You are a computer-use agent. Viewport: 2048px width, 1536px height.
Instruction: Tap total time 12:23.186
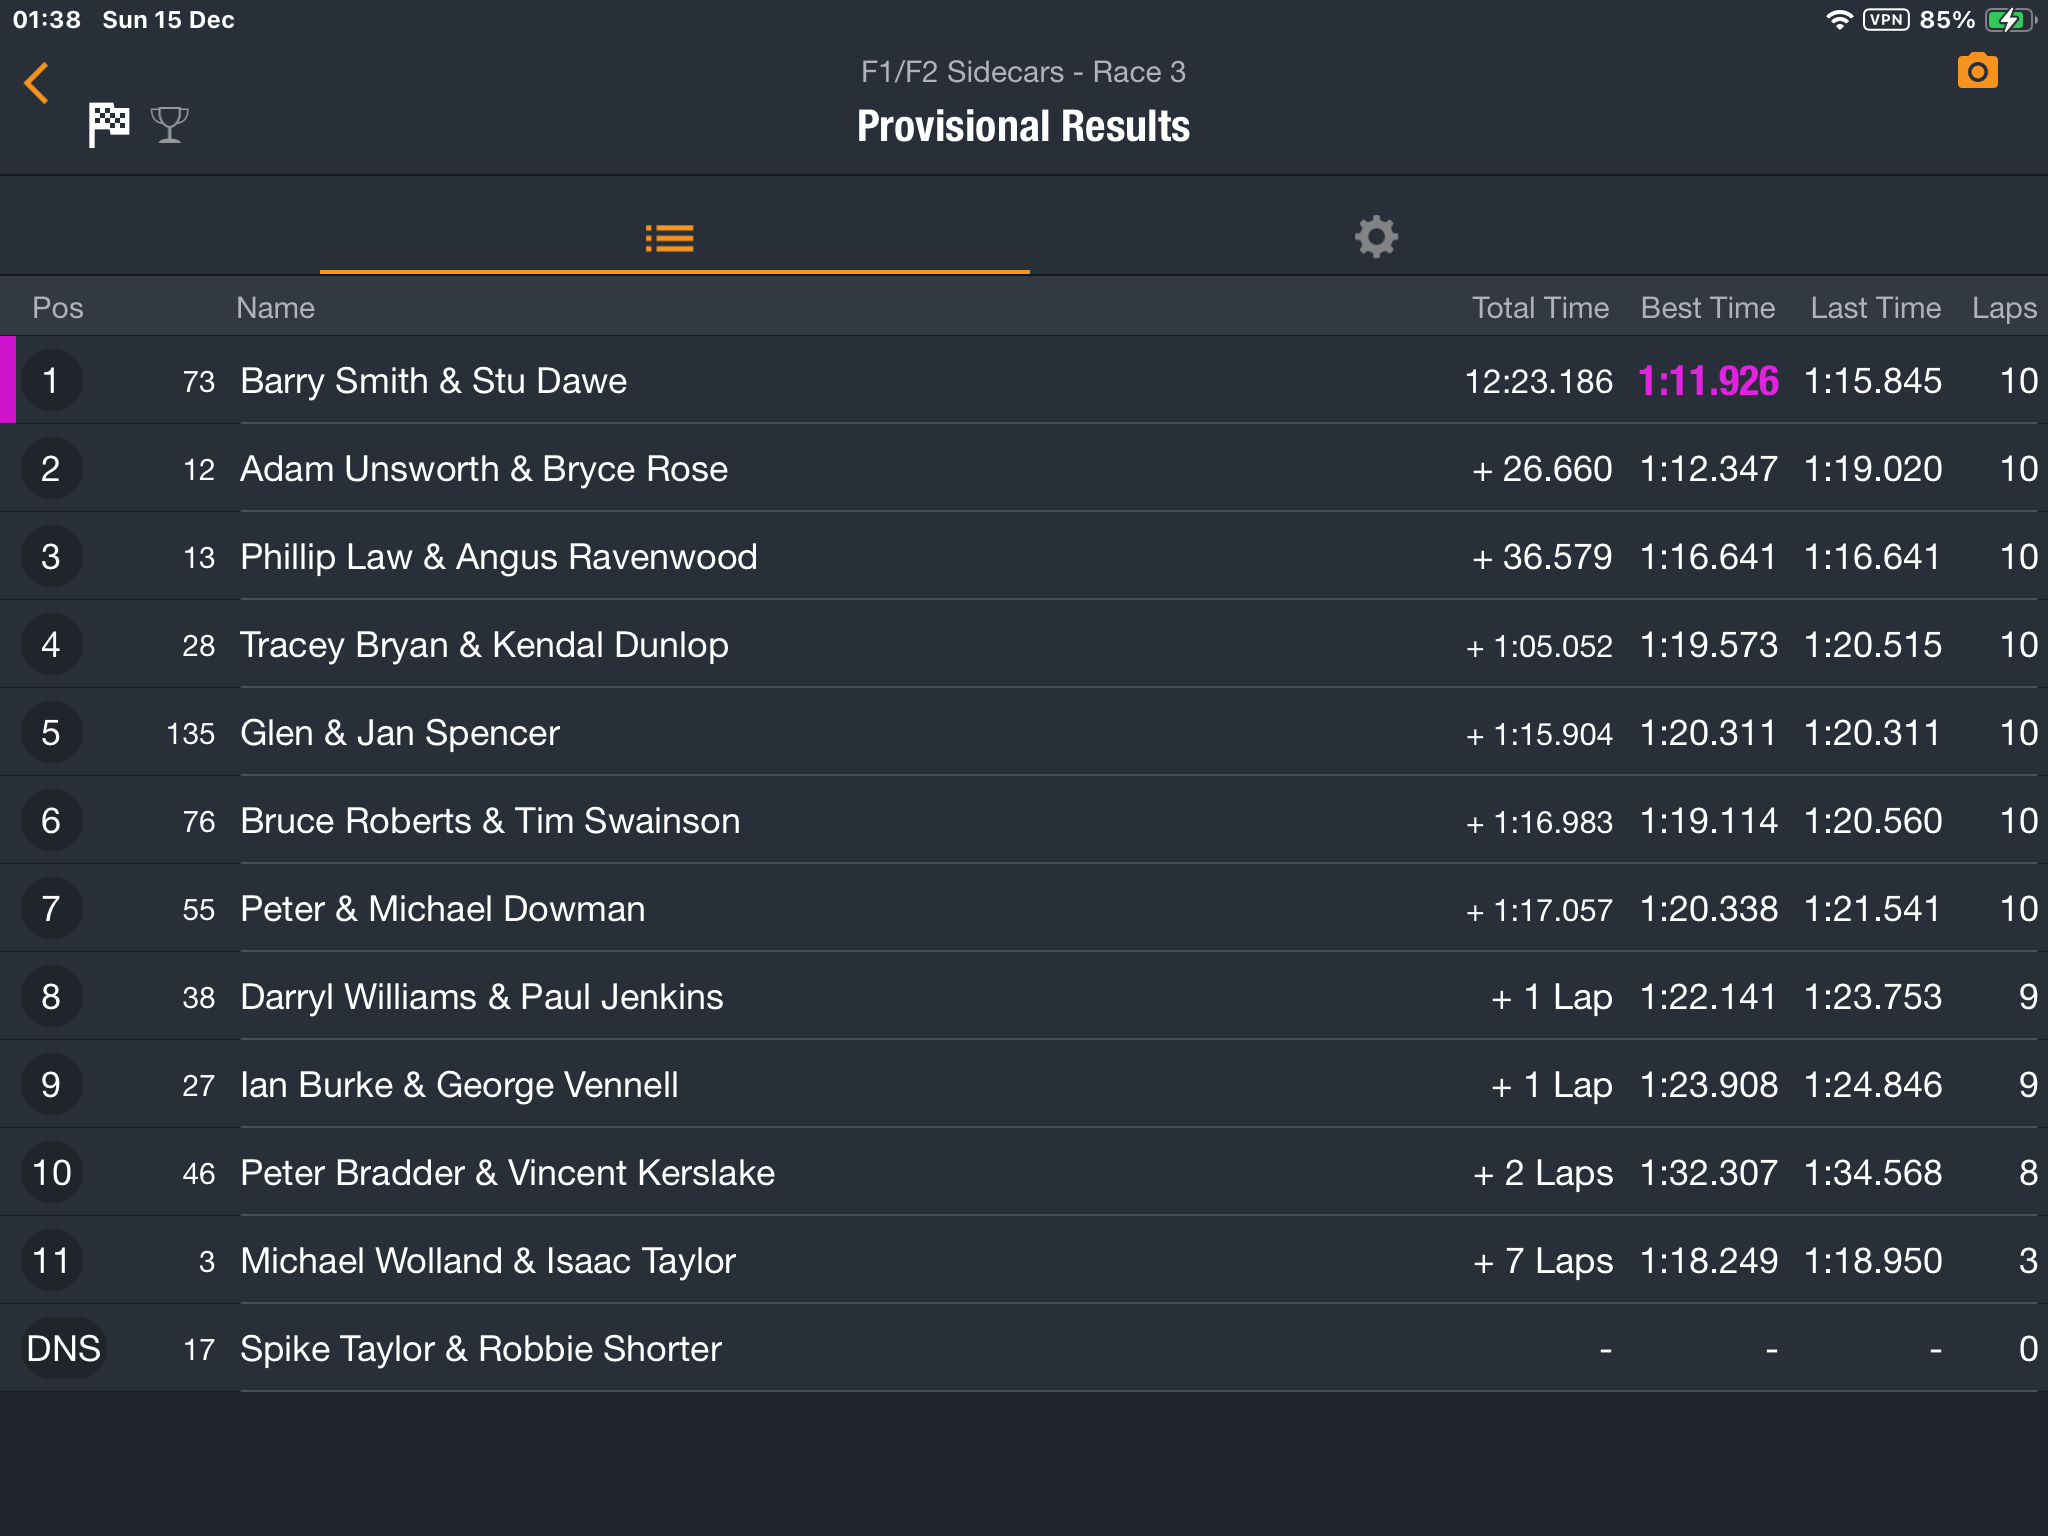(x=1538, y=381)
